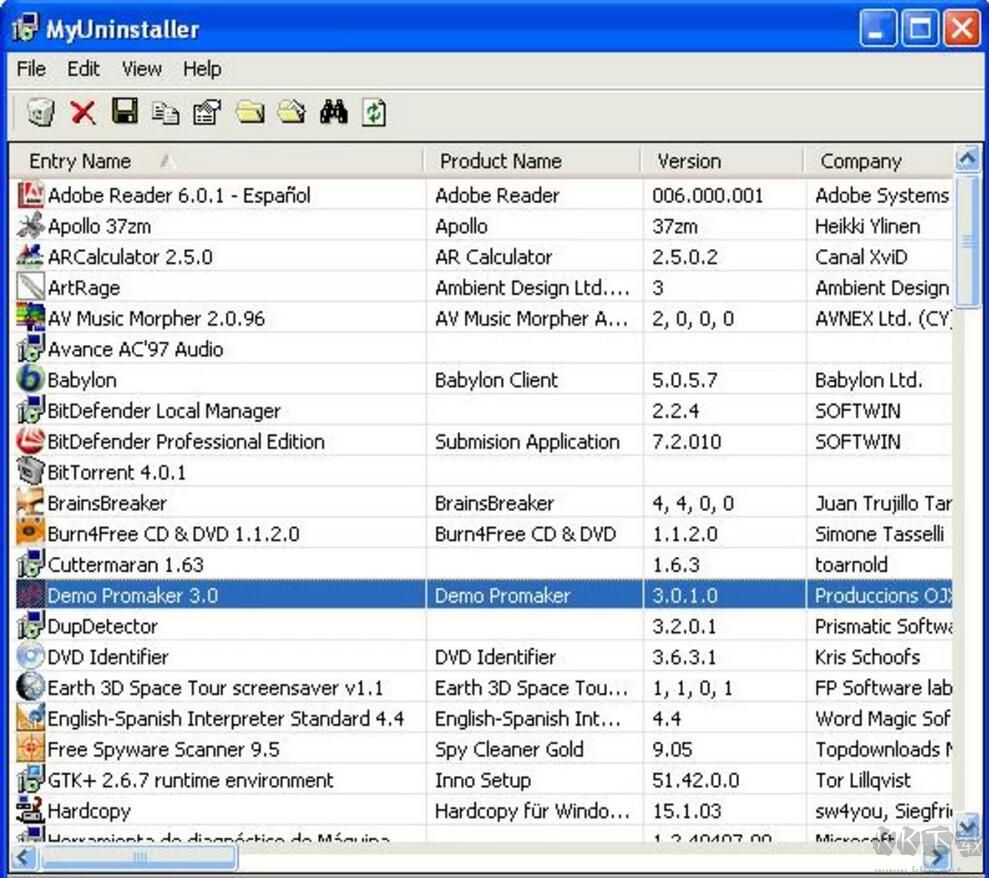The height and width of the screenshot is (878, 989).
Task: Click the floppy disk save icon
Action: click(x=125, y=112)
